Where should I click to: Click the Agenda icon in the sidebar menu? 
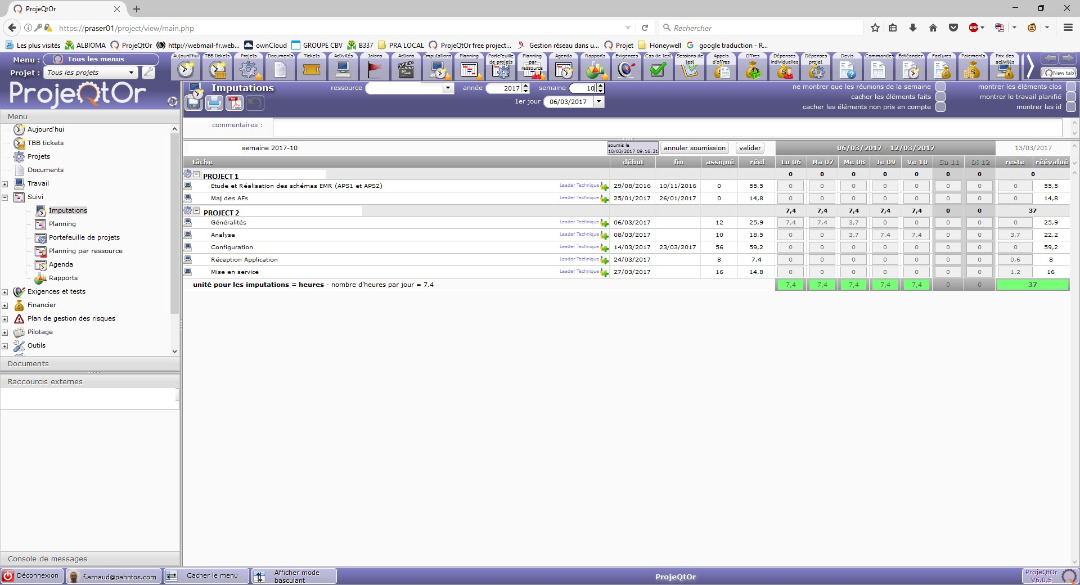tap(40, 265)
